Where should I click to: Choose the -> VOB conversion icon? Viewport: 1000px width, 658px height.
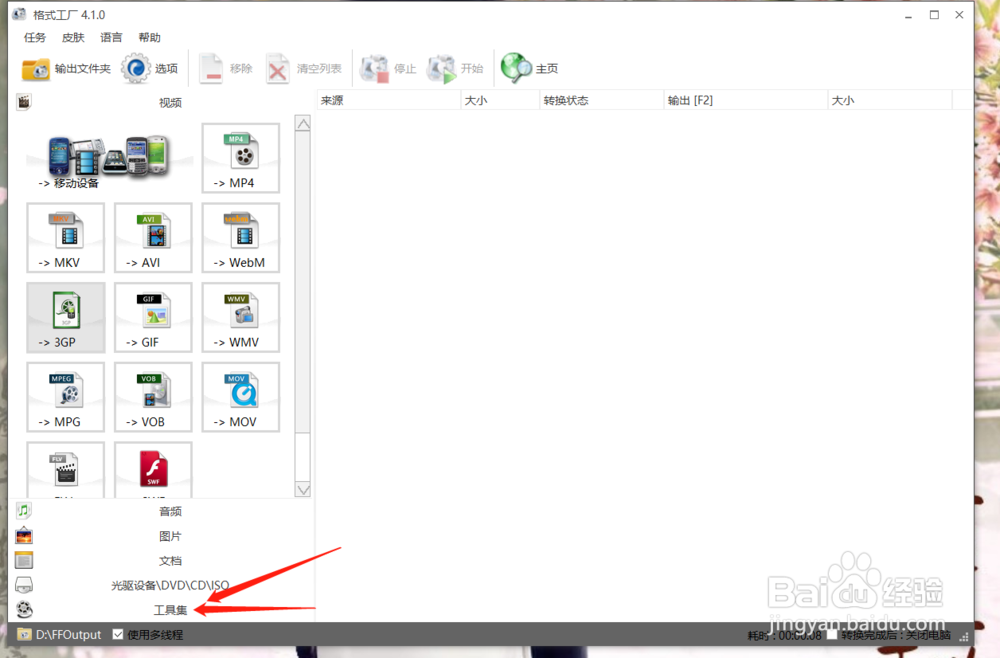(153, 397)
